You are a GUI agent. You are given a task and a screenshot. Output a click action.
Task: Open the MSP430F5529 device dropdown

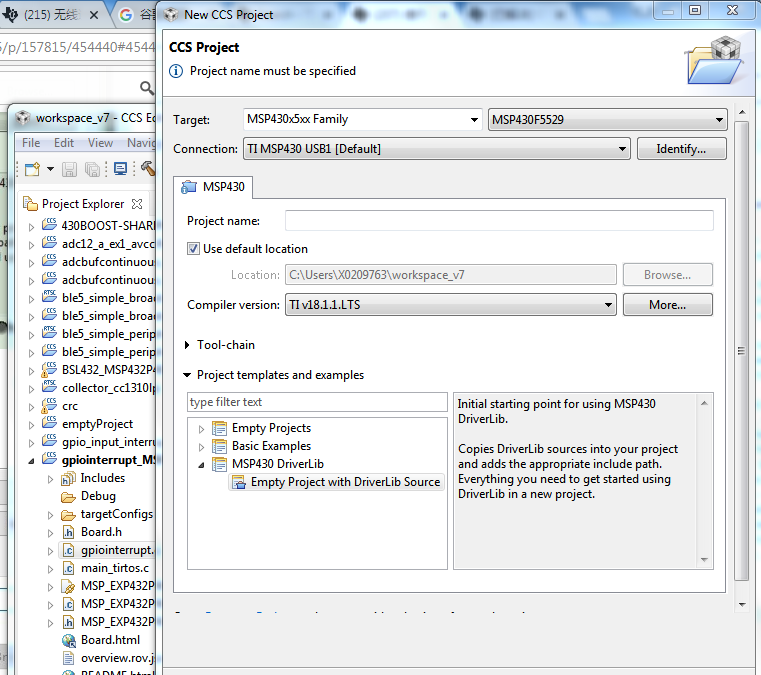click(x=608, y=119)
